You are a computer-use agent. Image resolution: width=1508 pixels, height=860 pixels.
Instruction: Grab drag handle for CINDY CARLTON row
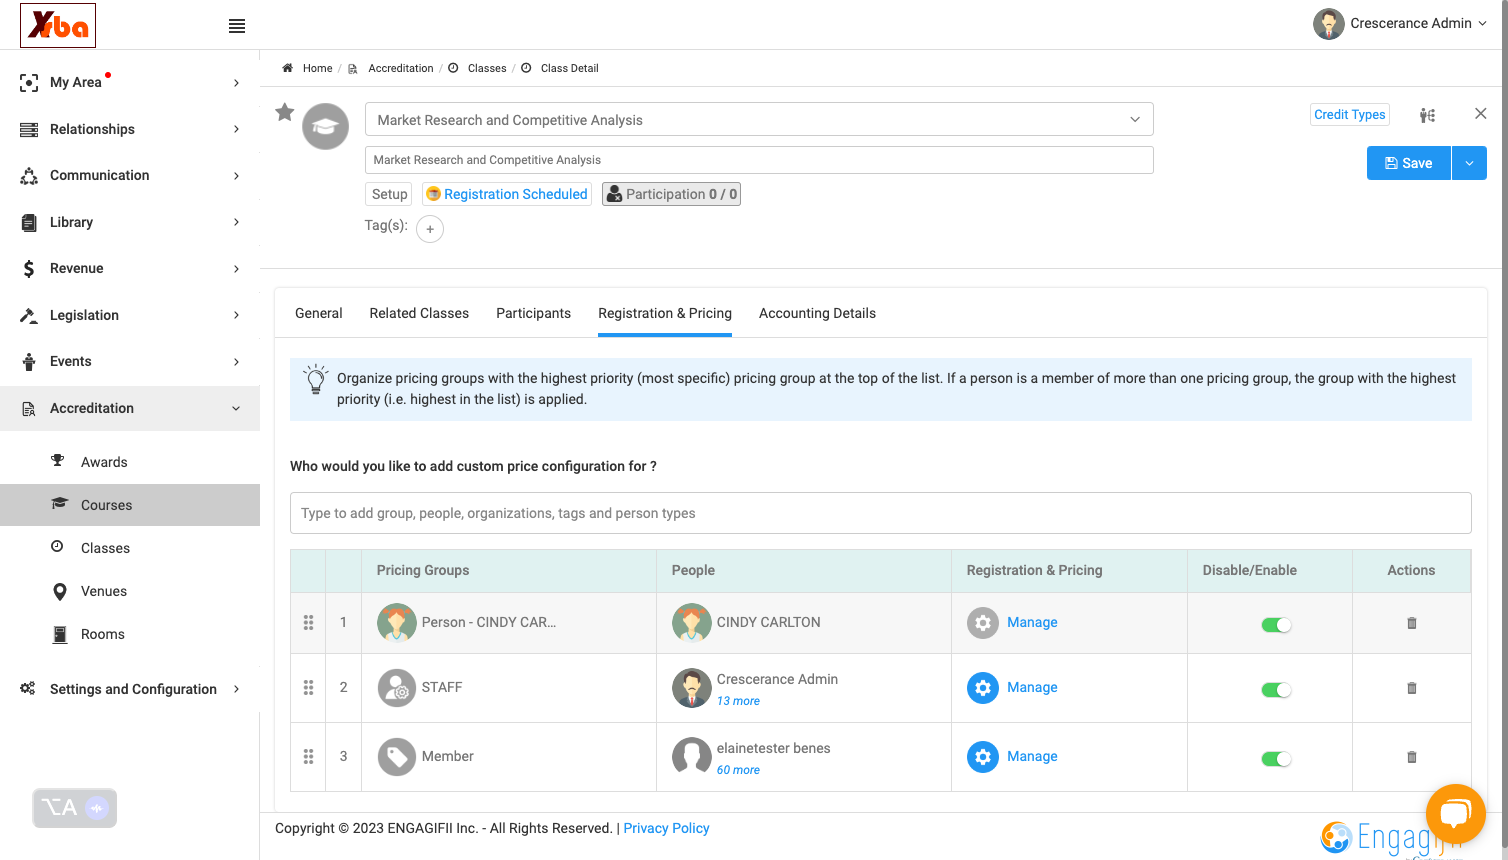pyautogui.click(x=308, y=623)
